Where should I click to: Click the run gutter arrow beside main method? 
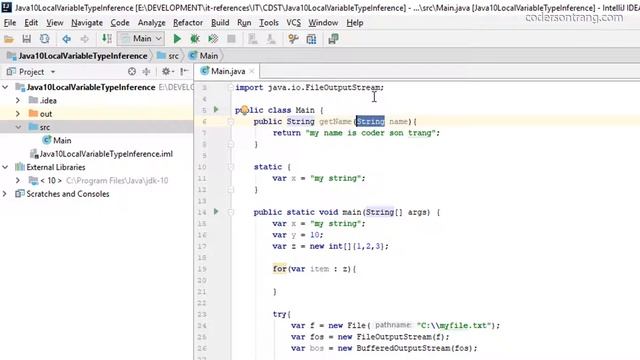pos(216,211)
